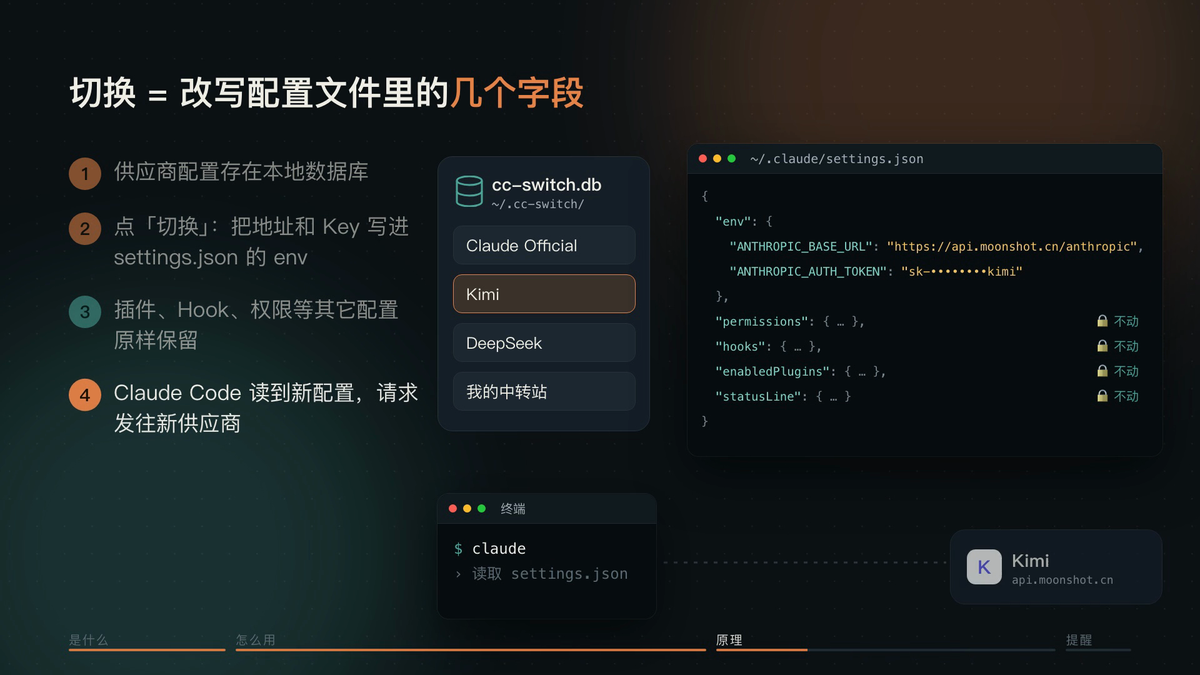
Task: Click the "statusLine" key in the code
Action: pyautogui.click(x=760, y=397)
